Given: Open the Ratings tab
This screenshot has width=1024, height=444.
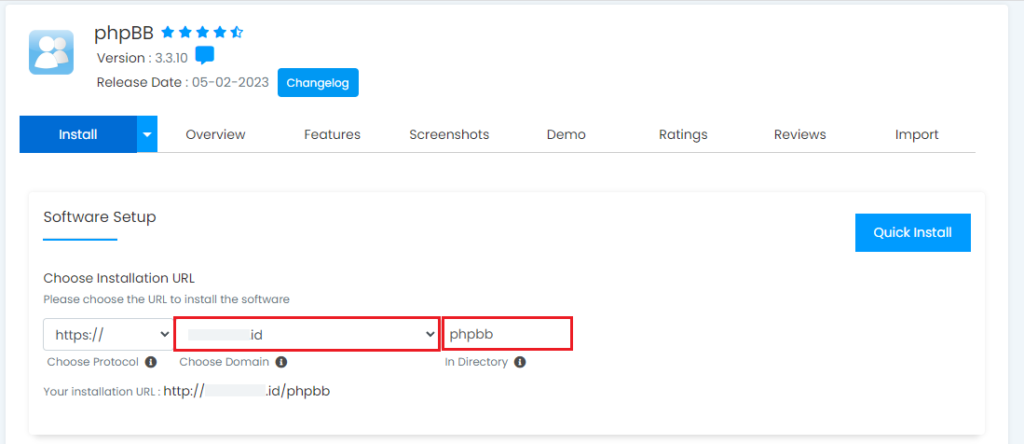Looking at the screenshot, I should pyautogui.click(x=683, y=135).
